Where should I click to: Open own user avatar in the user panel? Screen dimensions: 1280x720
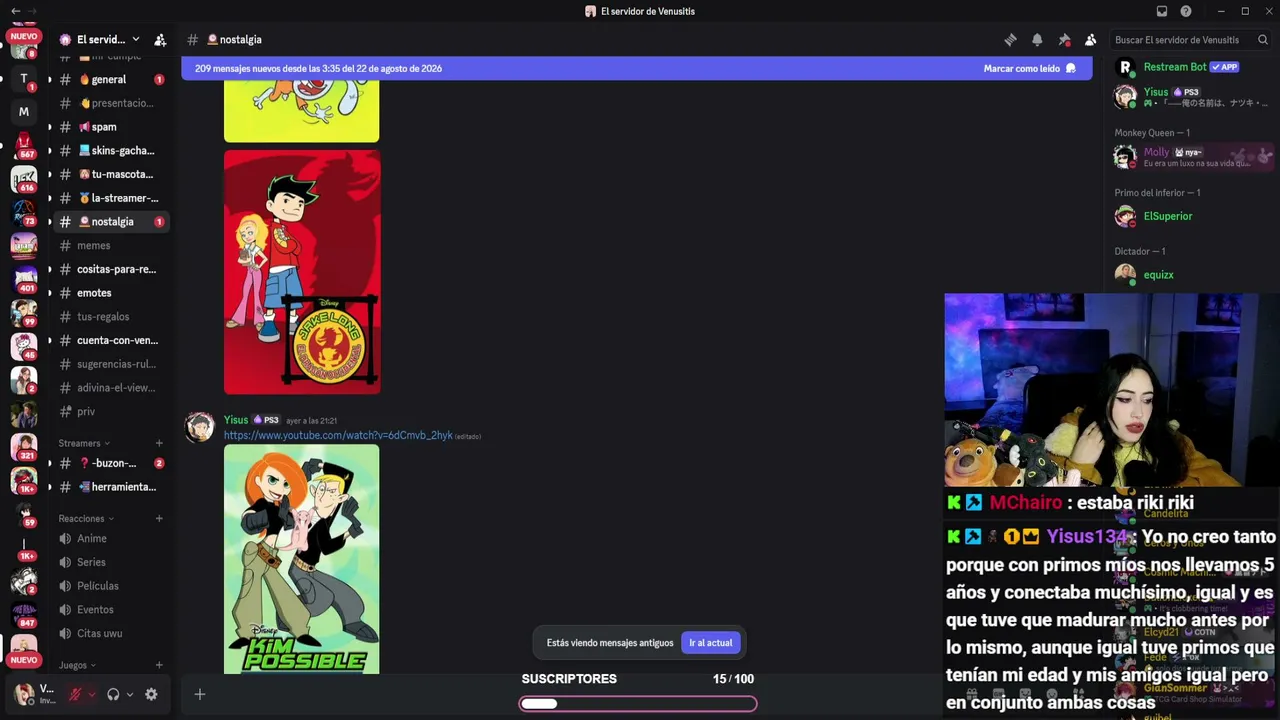click(x=24, y=694)
